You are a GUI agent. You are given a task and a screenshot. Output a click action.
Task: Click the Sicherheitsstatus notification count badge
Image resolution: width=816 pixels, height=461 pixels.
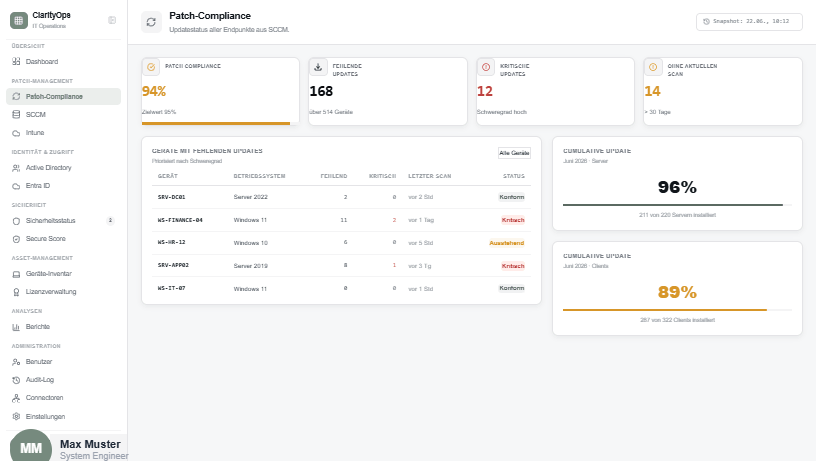coord(110,221)
